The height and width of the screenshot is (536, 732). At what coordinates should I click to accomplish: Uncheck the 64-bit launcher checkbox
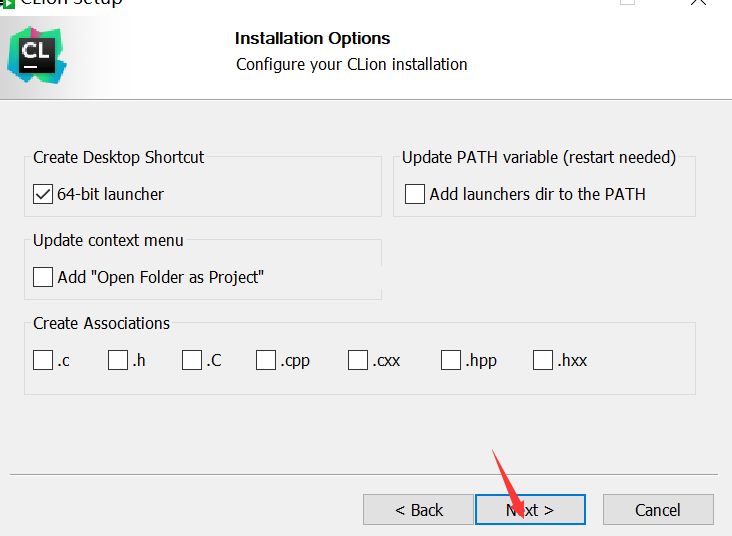tap(43, 194)
